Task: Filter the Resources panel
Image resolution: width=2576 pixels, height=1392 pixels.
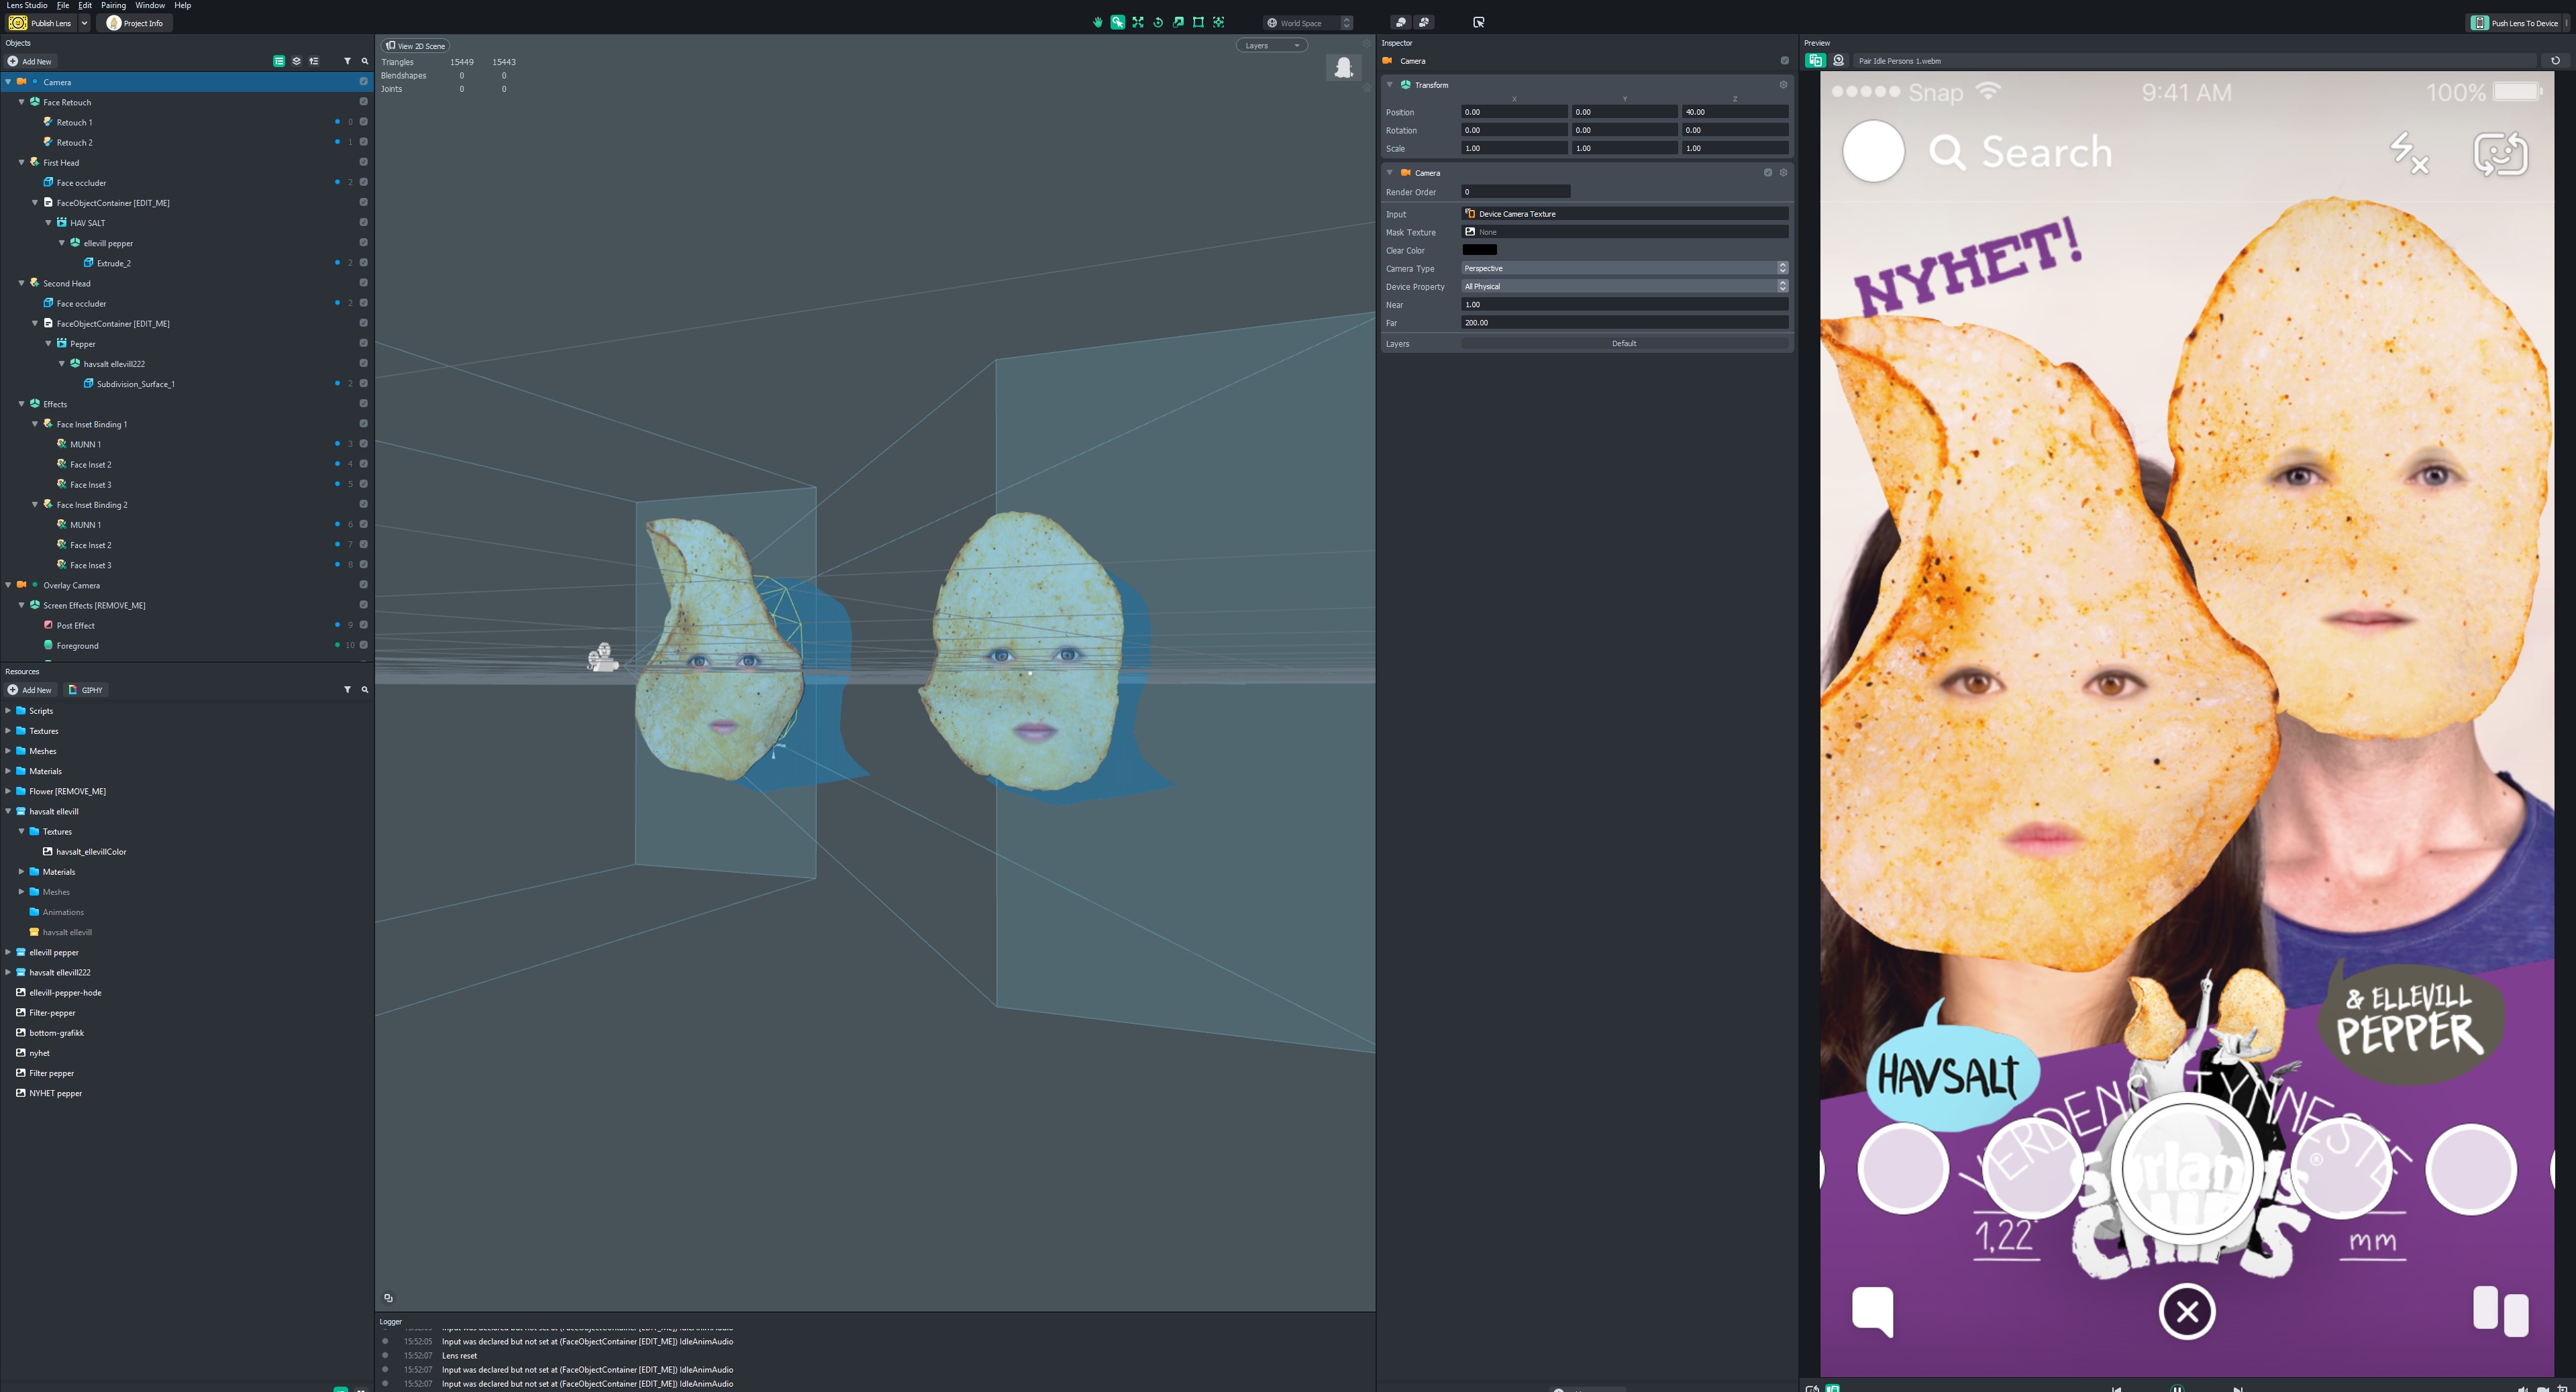Action: click(x=347, y=690)
